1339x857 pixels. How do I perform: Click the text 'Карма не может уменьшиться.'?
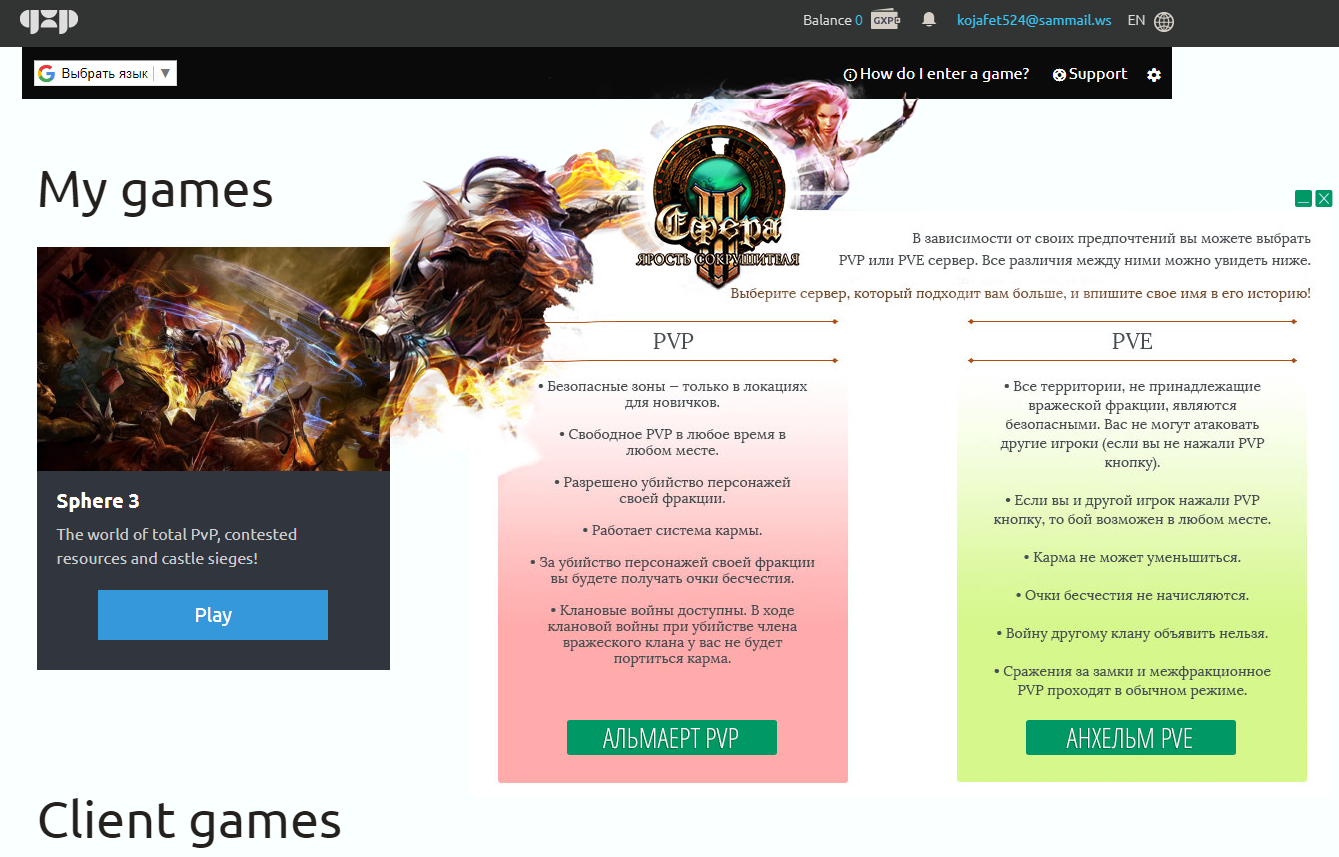(x=1132, y=557)
